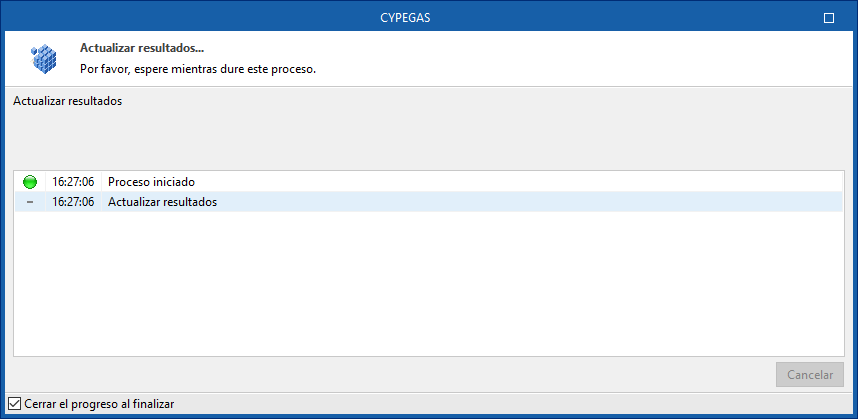Image resolution: width=858 pixels, height=419 pixels.
Task: Select the highlighted "Actualizar resultados" log row text
Action: 162,202
